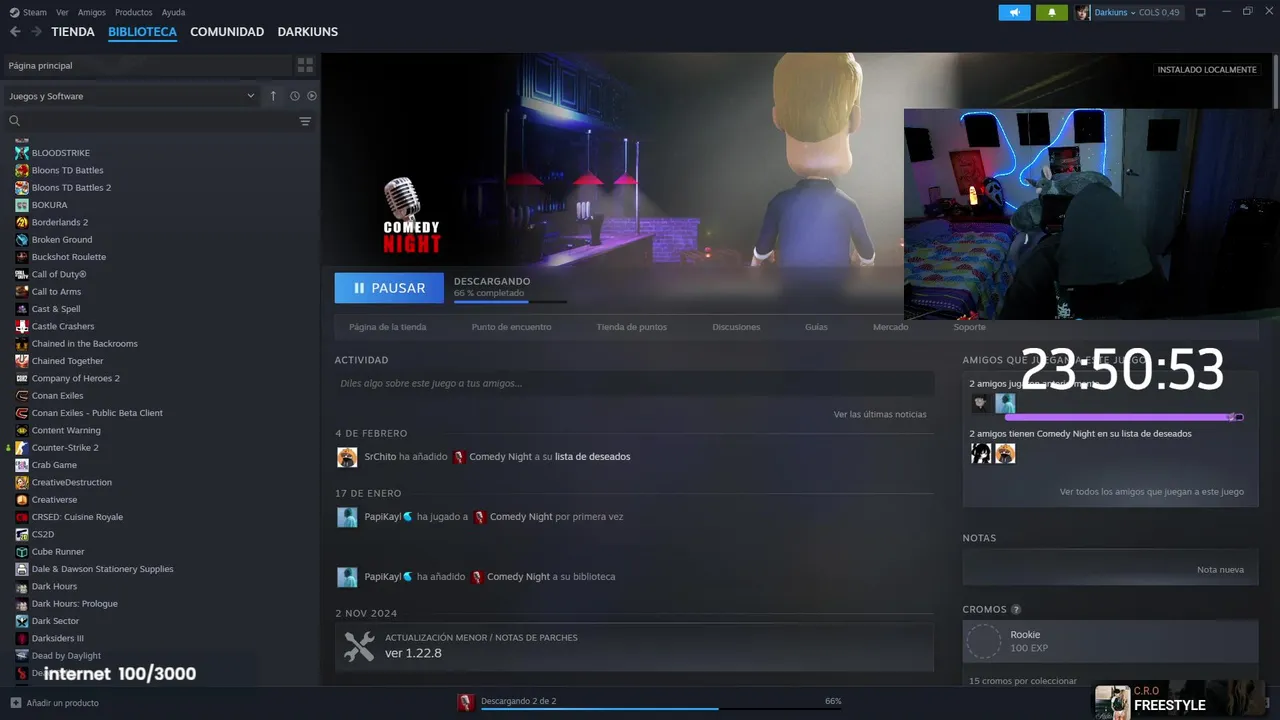Create a Nota nueva
Image resolution: width=1280 pixels, height=720 pixels.
tap(1220, 570)
